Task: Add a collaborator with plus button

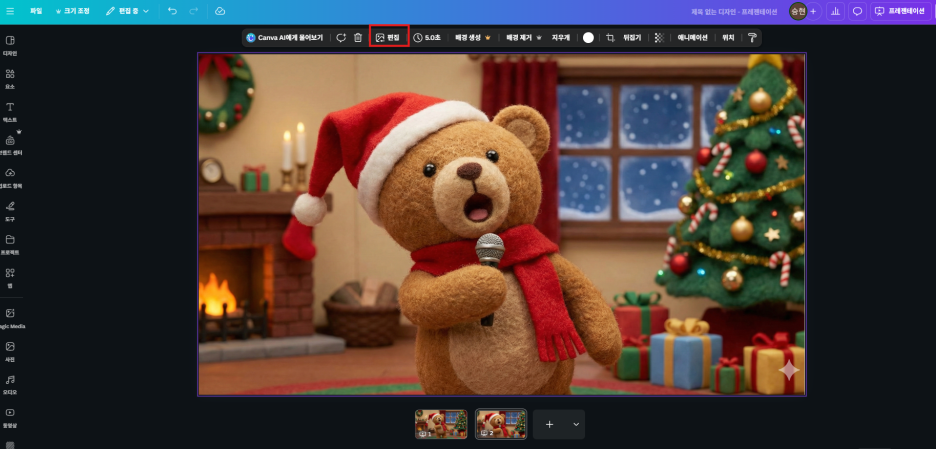Action: click(813, 11)
